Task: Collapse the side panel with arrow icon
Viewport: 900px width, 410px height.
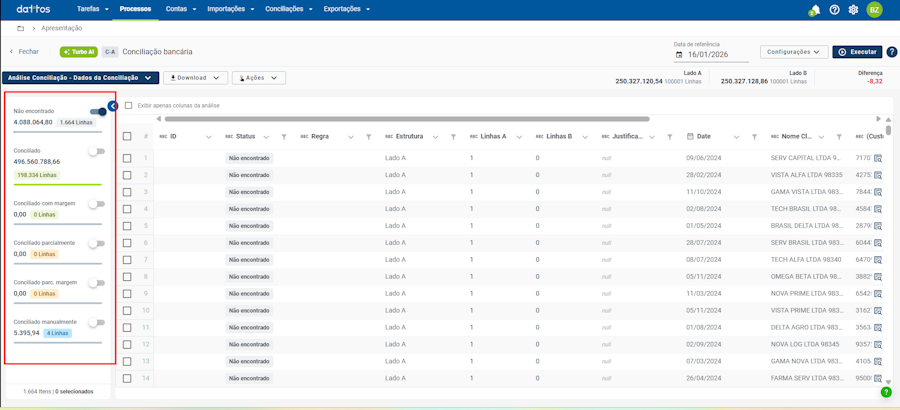Action: point(113,106)
